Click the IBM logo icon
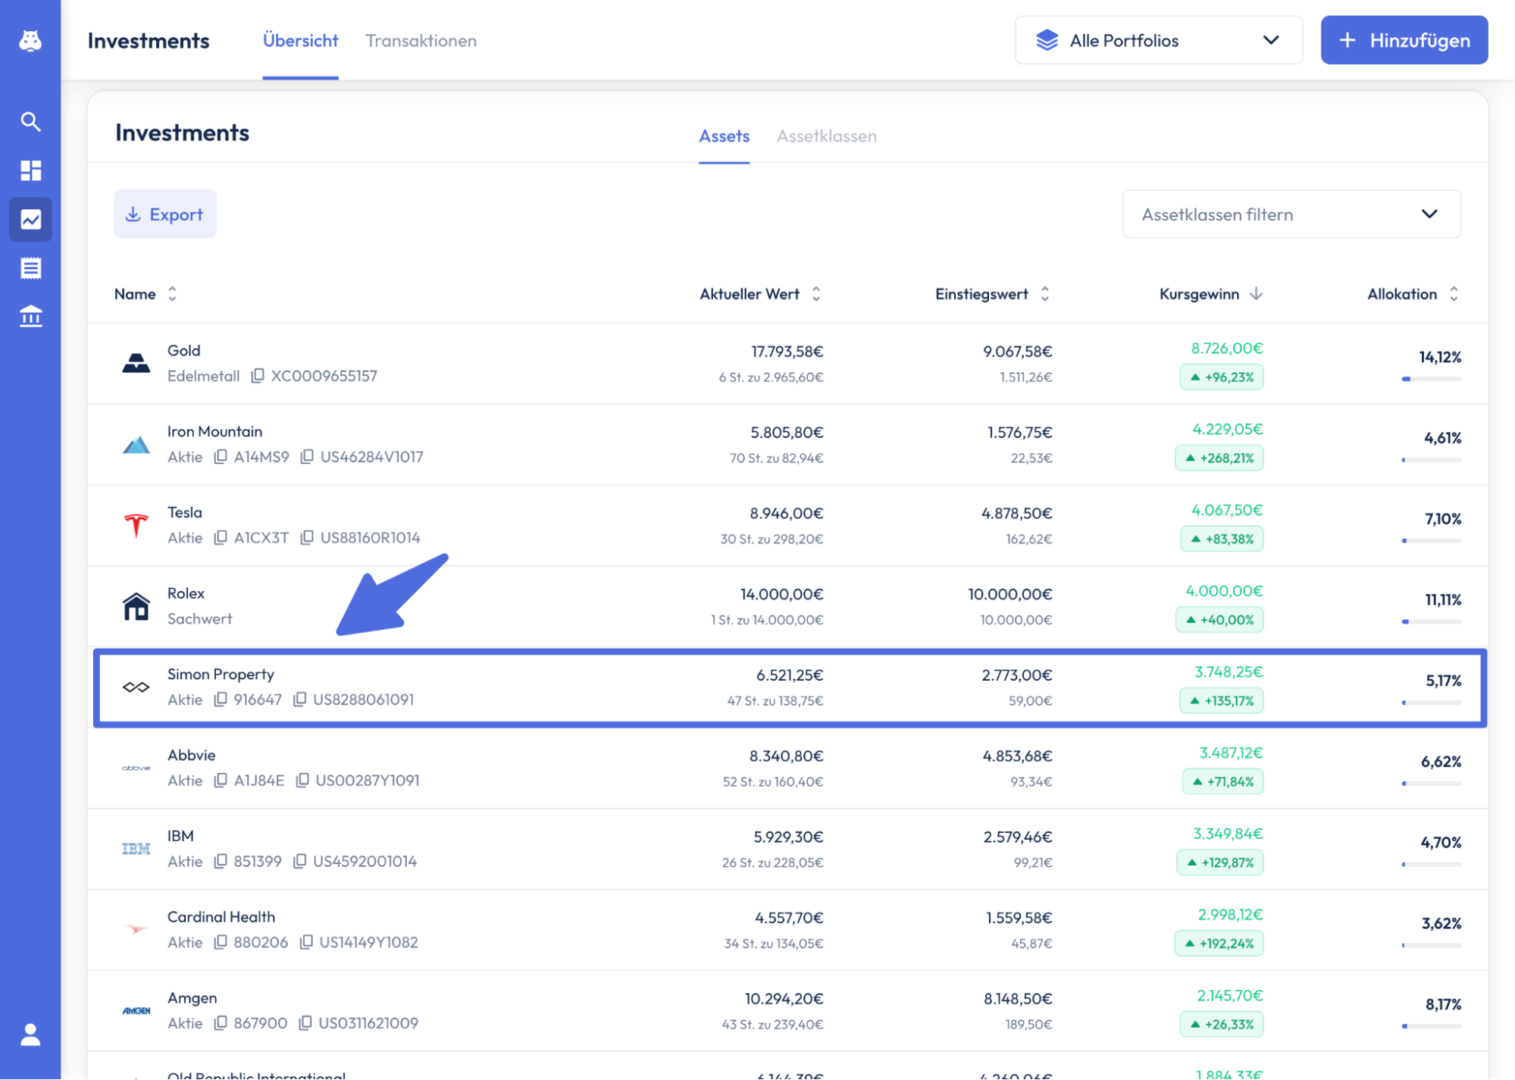The height and width of the screenshot is (1080, 1515). tap(136, 849)
